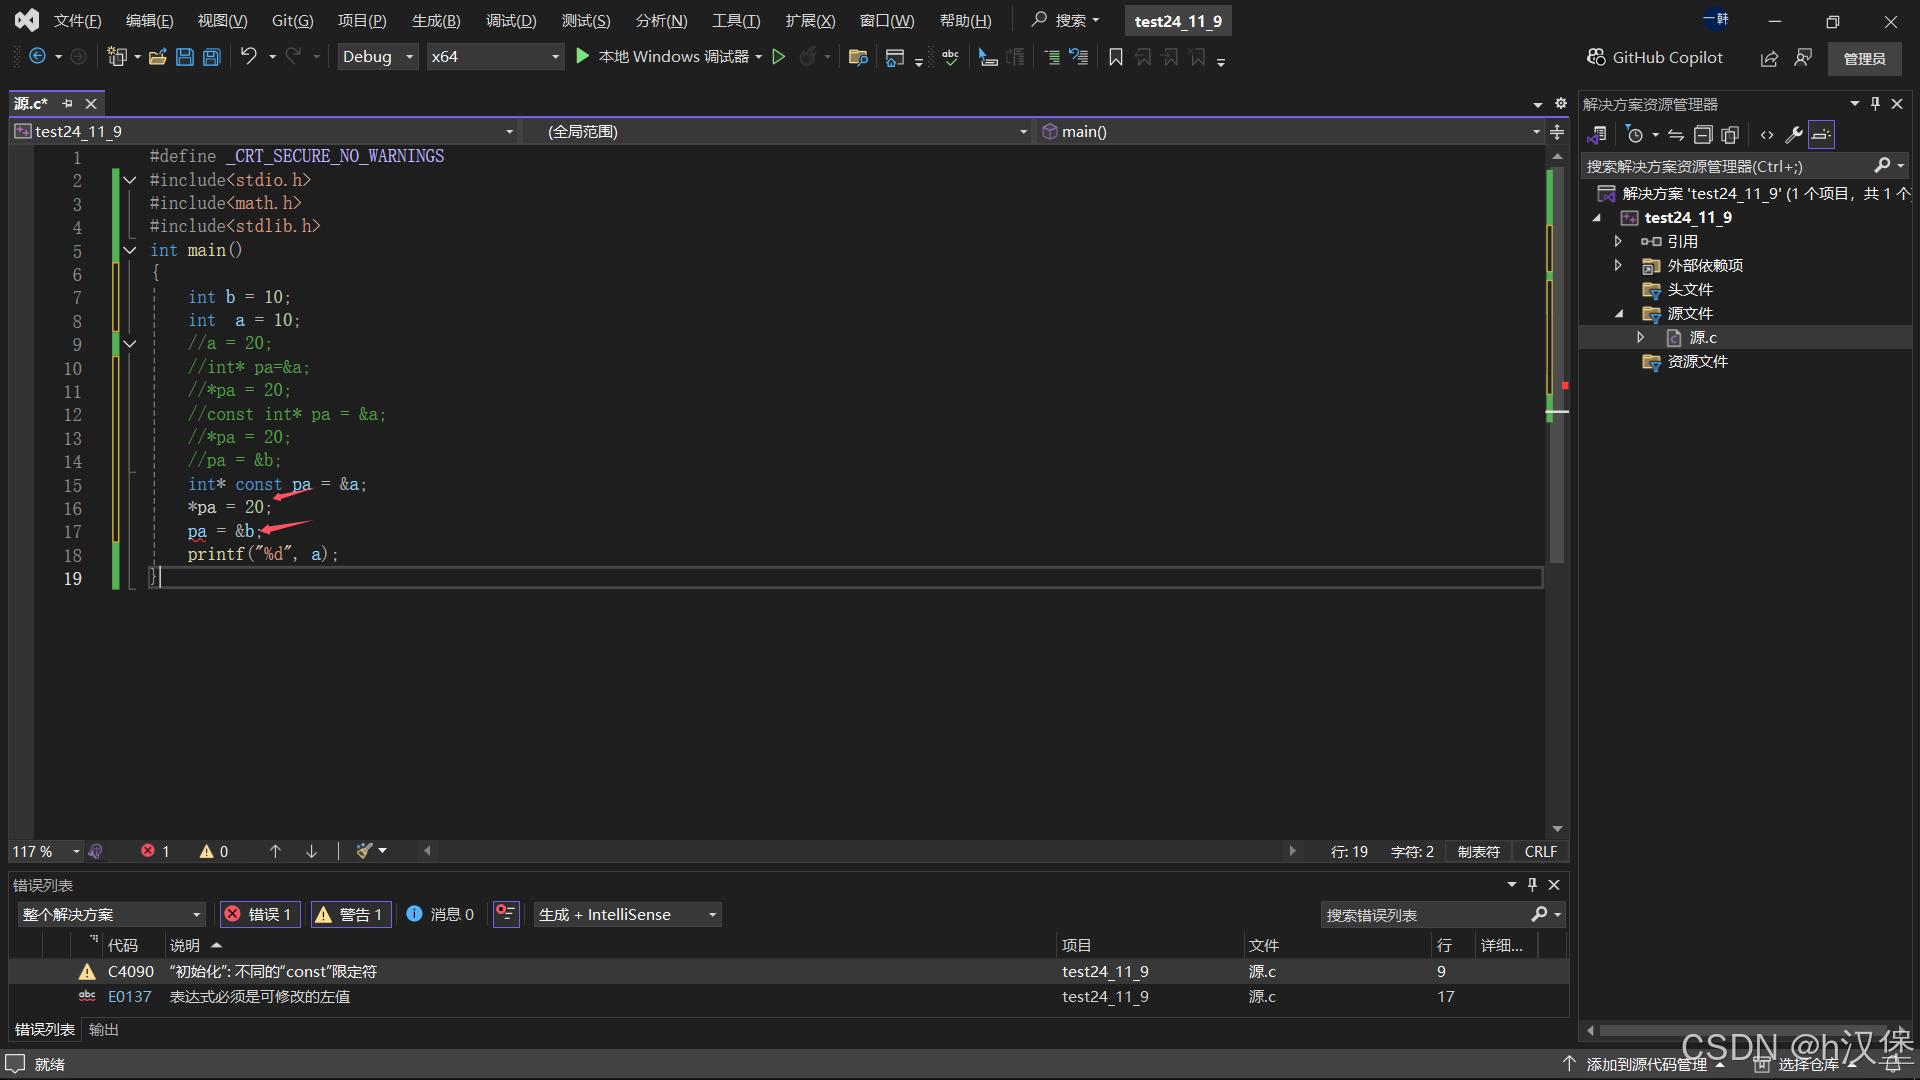The height and width of the screenshot is (1080, 1920).
Task: Click the editor vertical scrollbar track
Action: pos(1557,700)
